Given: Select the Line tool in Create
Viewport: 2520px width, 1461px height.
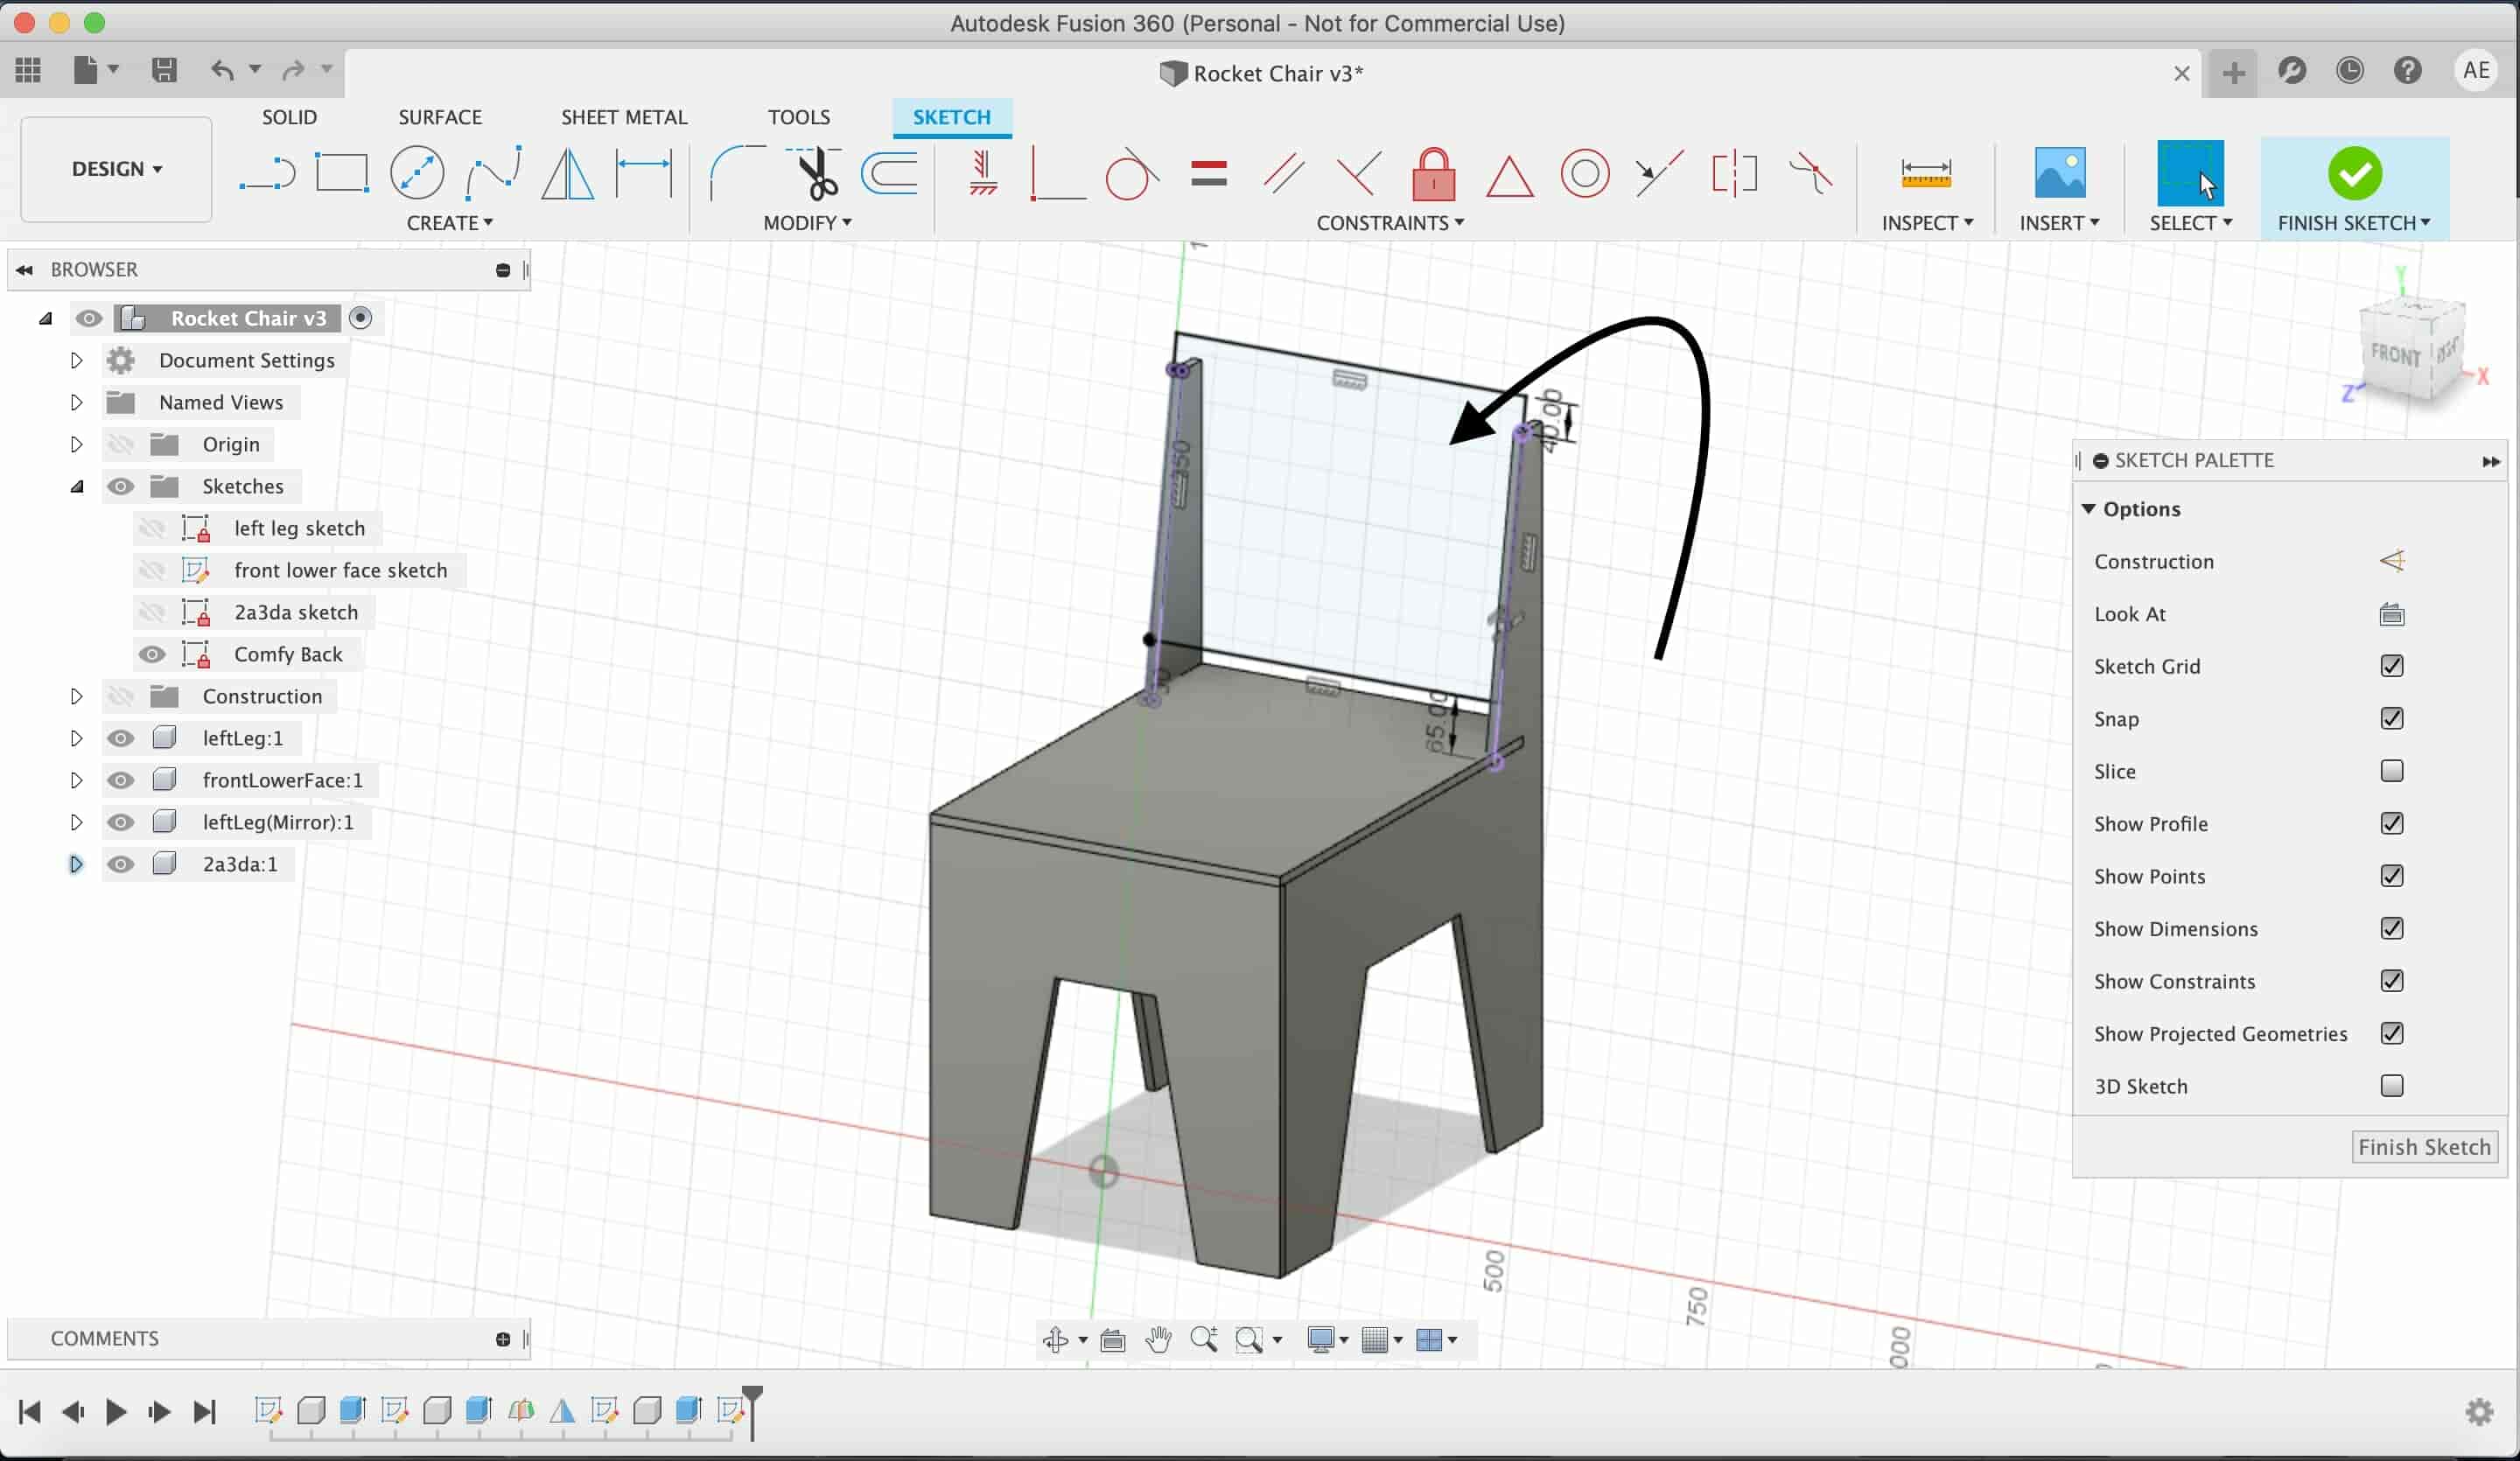Looking at the screenshot, I should pyautogui.click(x=267, y=173).
